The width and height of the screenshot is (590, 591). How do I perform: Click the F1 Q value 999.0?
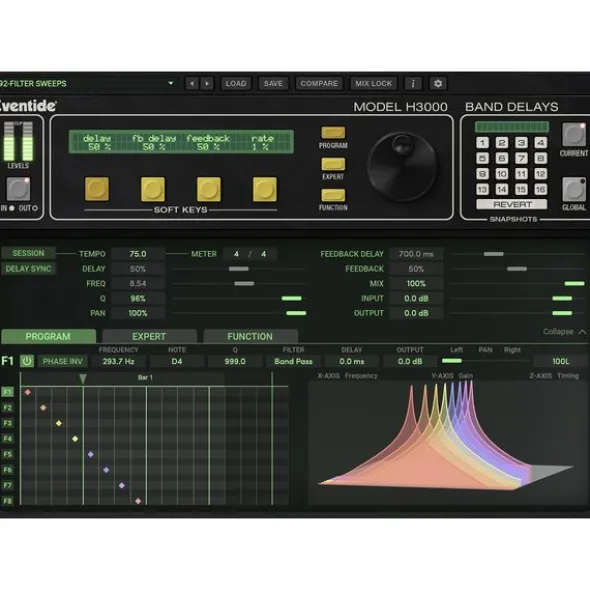click(x=235, y=361)
